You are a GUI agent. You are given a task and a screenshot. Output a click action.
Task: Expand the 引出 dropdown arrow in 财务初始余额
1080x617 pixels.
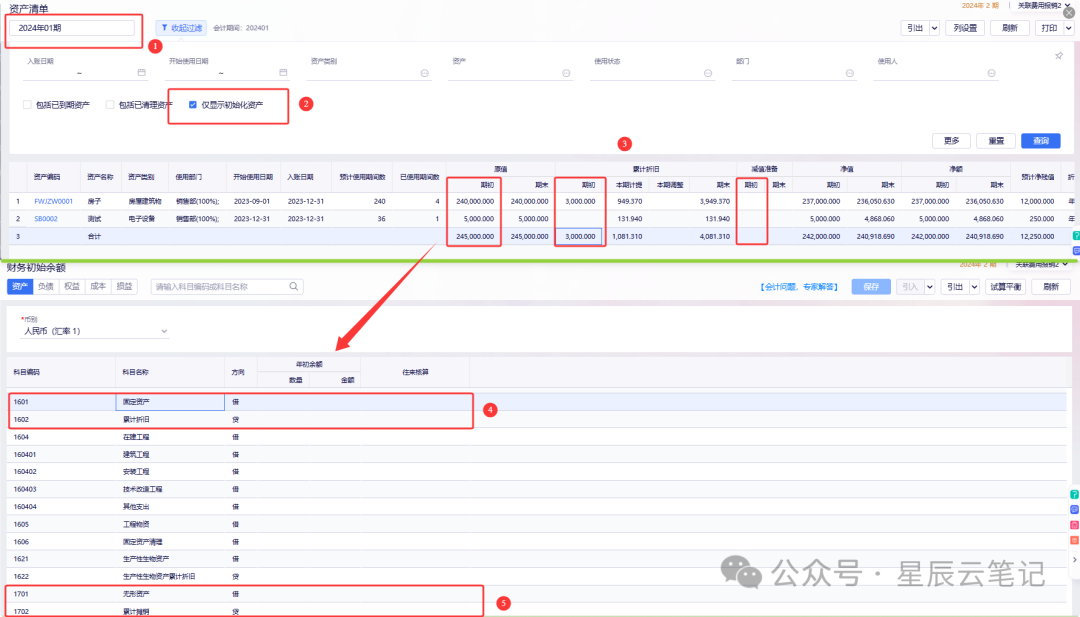974,287
